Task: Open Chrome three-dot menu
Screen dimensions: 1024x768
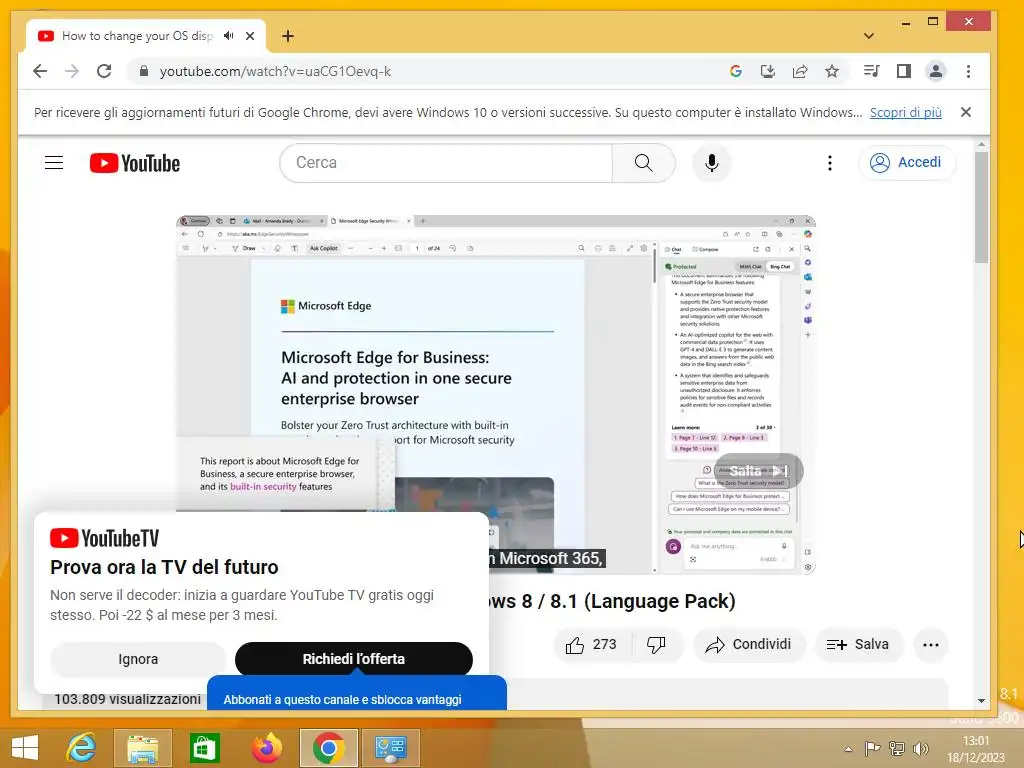Action: tap(968, 71)
